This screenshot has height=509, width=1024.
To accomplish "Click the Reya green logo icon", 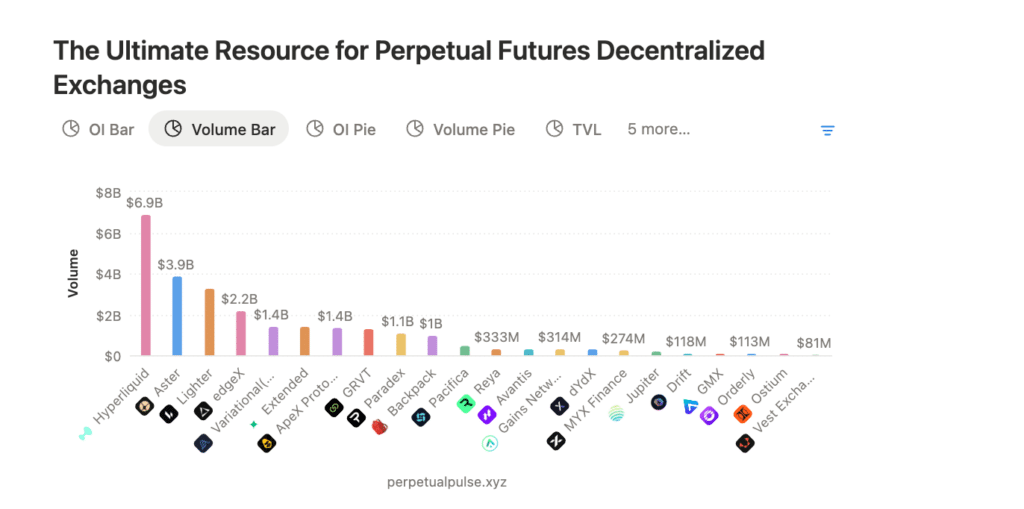I will click(x=466, y=404).
